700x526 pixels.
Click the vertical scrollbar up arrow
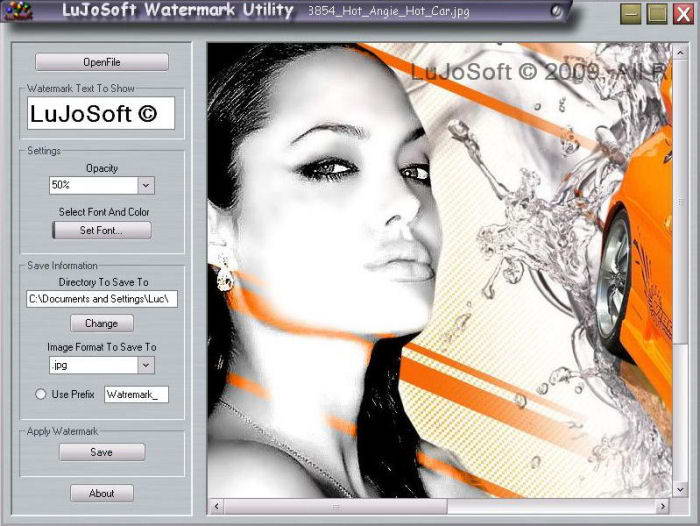click(x=680, y=53)
